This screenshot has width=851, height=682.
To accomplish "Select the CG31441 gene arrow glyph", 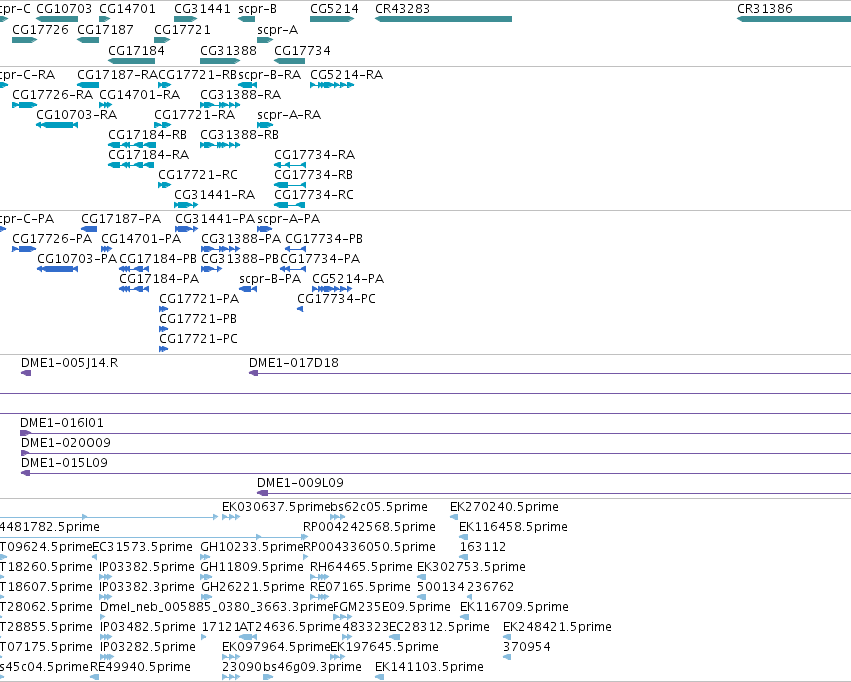I will (x=186, y=19).
